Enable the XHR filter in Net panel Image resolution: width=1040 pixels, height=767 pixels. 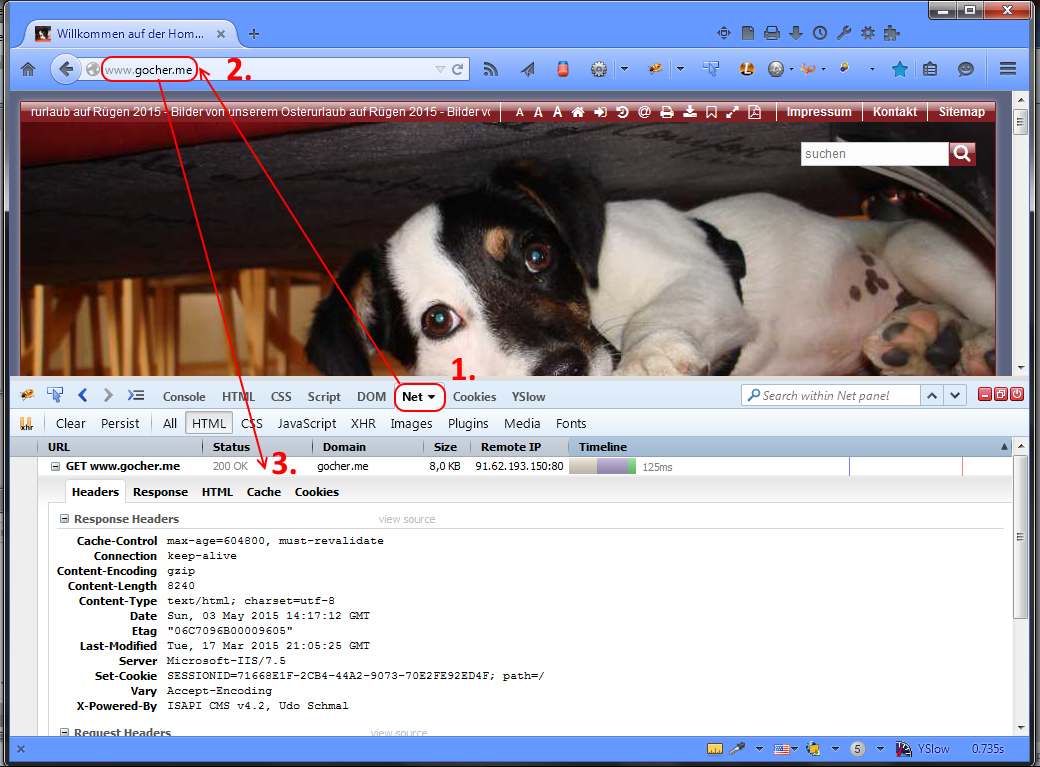[363, 423]
